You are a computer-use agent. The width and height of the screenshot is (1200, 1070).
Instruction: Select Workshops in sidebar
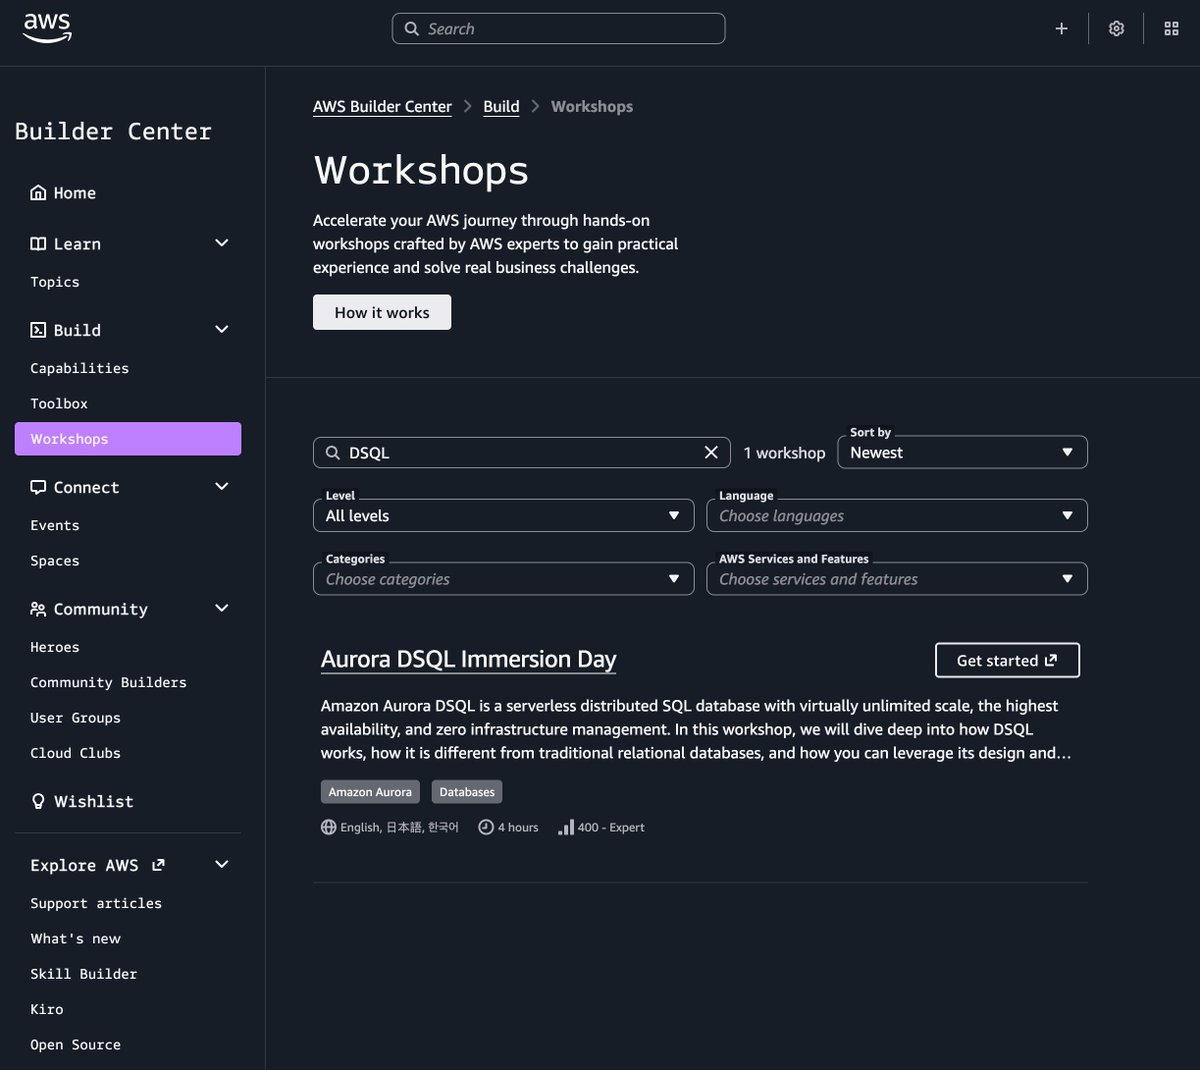click(x=128, y=439)
